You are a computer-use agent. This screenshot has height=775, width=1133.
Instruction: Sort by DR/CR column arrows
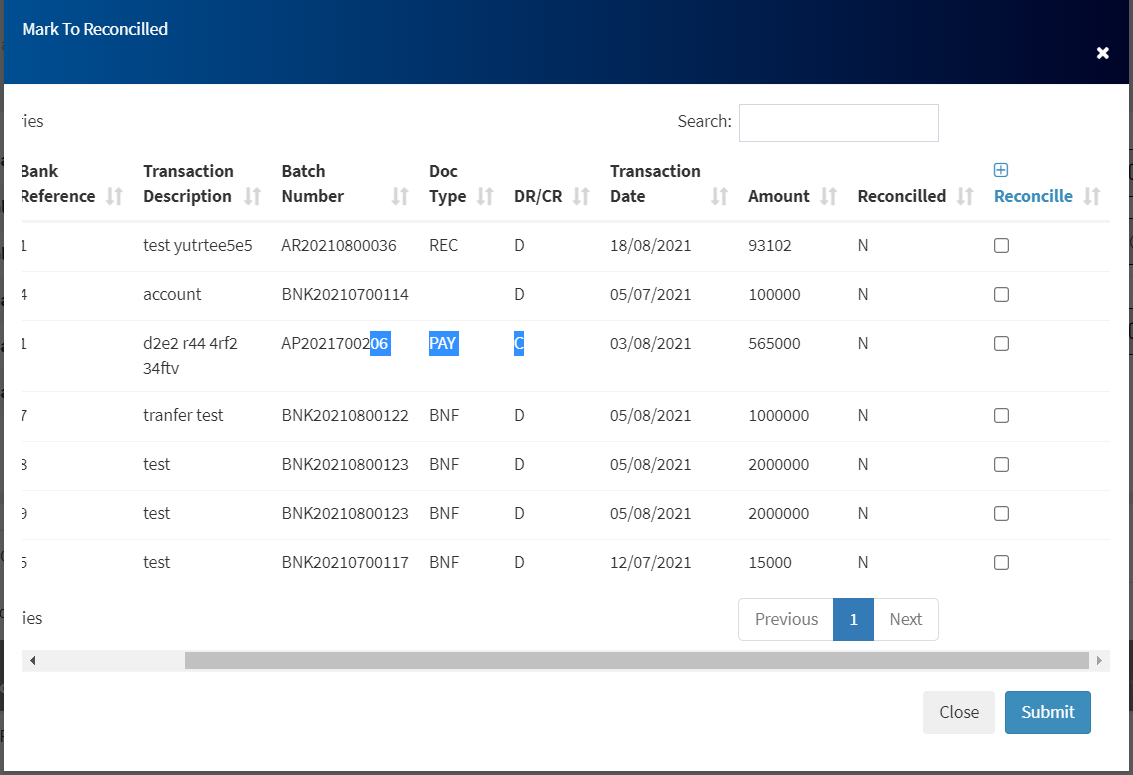point(582,196)
